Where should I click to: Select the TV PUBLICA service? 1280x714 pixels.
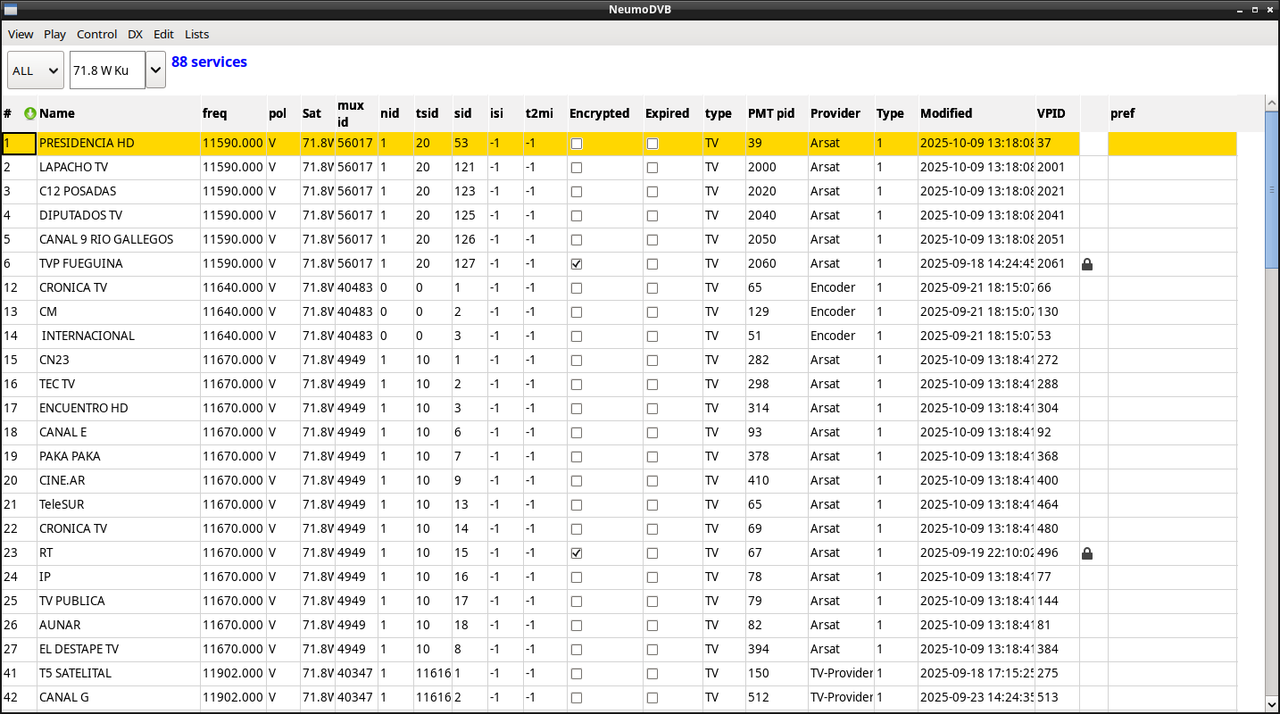pyautogui.click(x=72, y=601)
